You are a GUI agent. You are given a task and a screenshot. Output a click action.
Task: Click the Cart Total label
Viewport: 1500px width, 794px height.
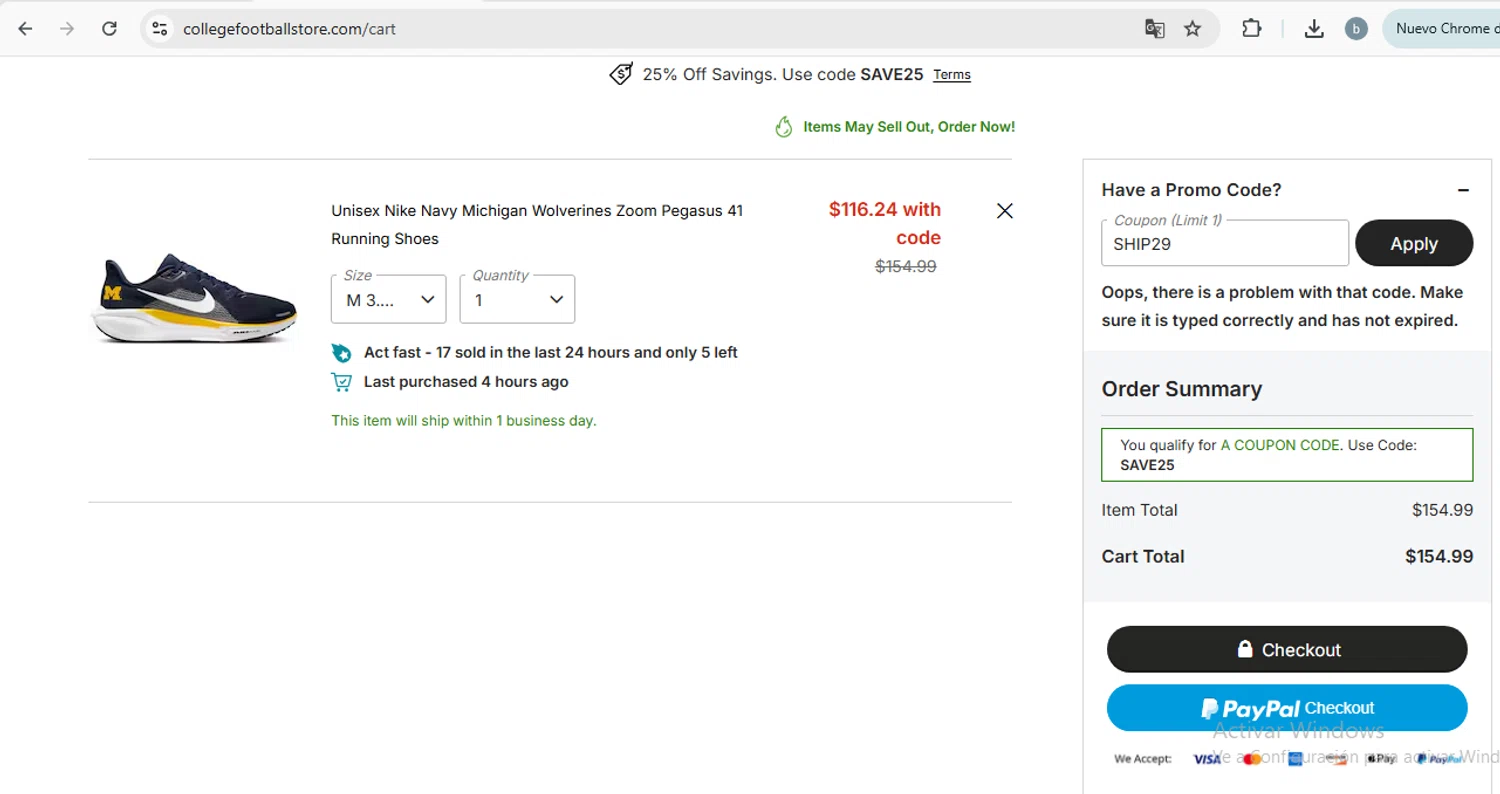click(x=1143, y=557)
